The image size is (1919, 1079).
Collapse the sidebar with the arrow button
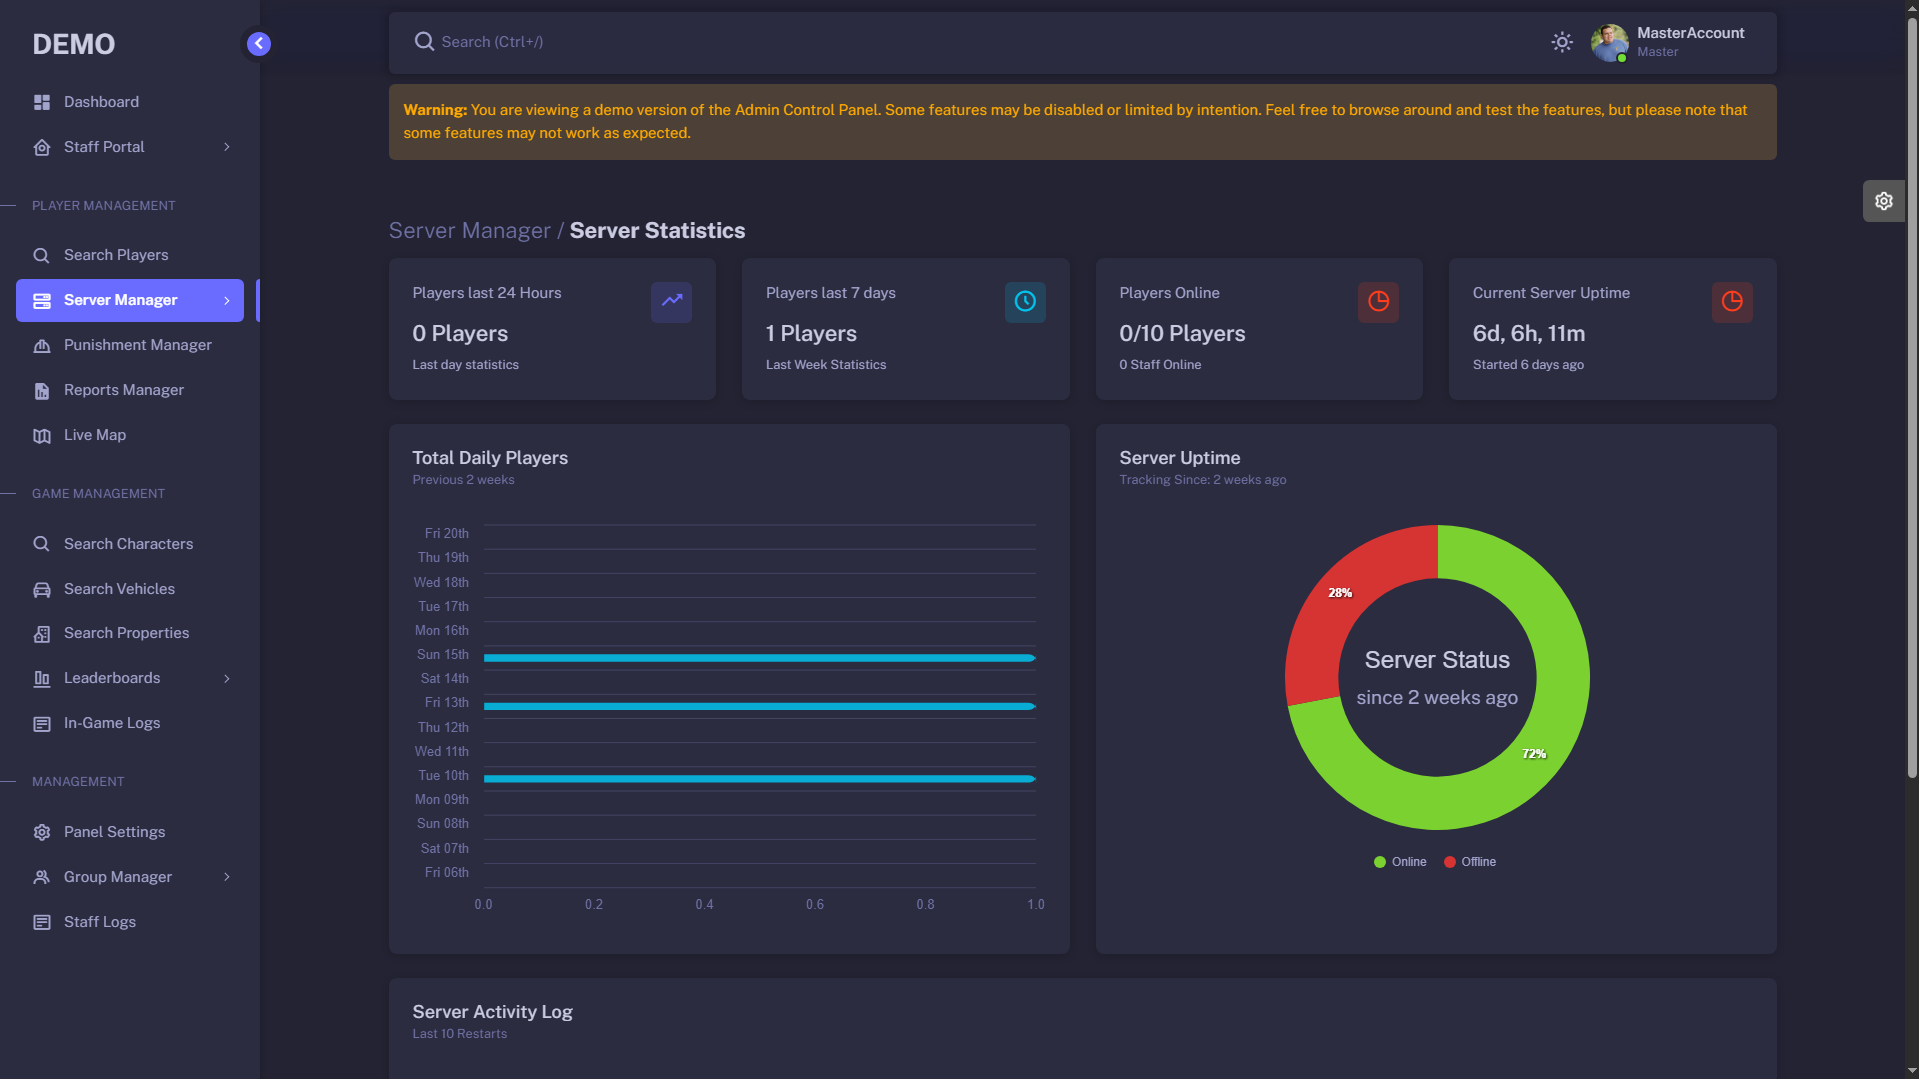click(258, 44)
